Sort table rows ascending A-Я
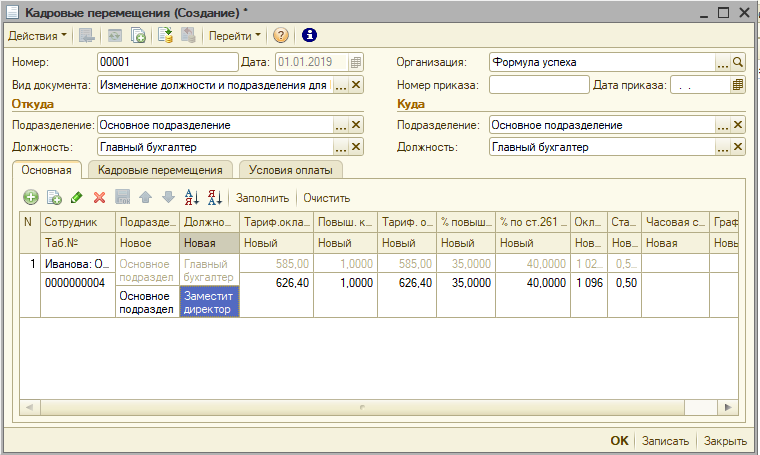Viewport: 760px width, 455px height. coord(193,198)
